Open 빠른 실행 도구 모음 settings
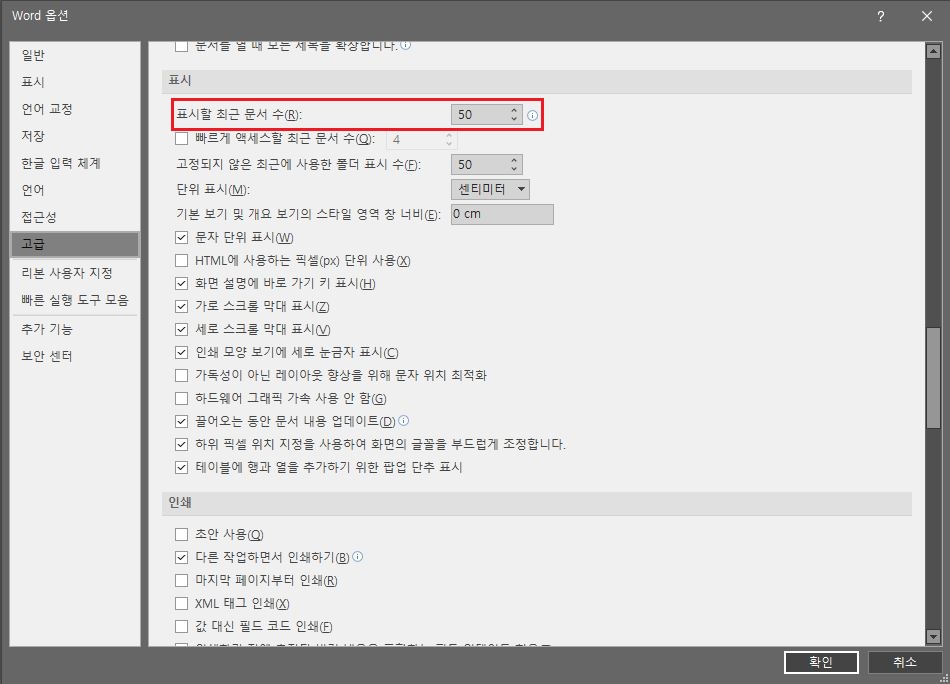Viewport: 950px width, 684px height. [x=75, y=300]
